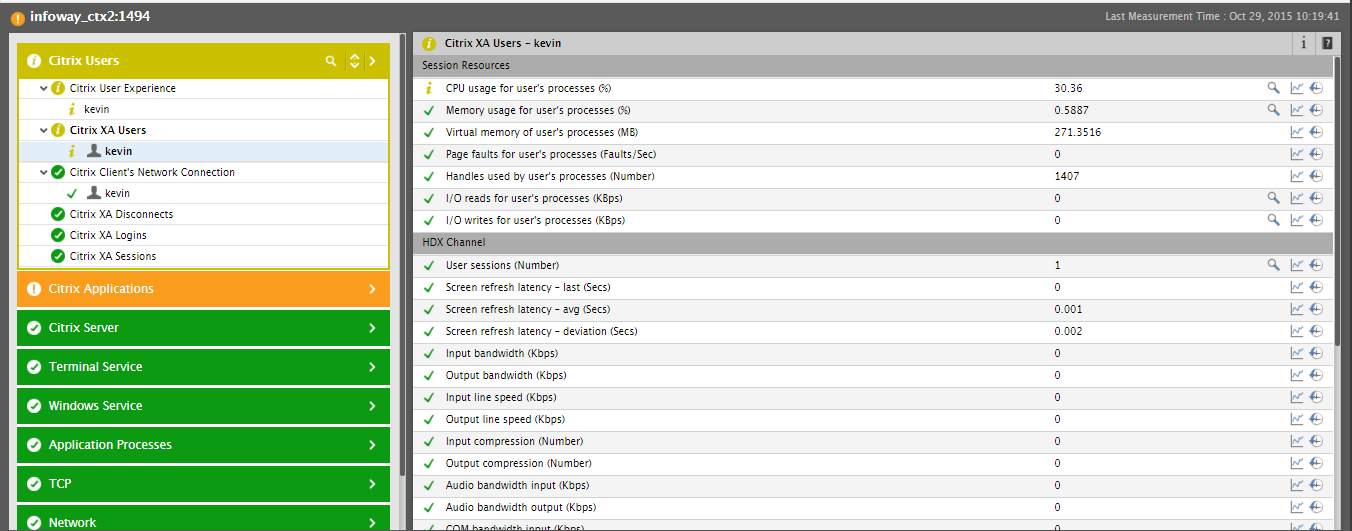Expand the Citrix Applications layer
This screenshot has height=531, width=1352.
[x=203, y=288]
